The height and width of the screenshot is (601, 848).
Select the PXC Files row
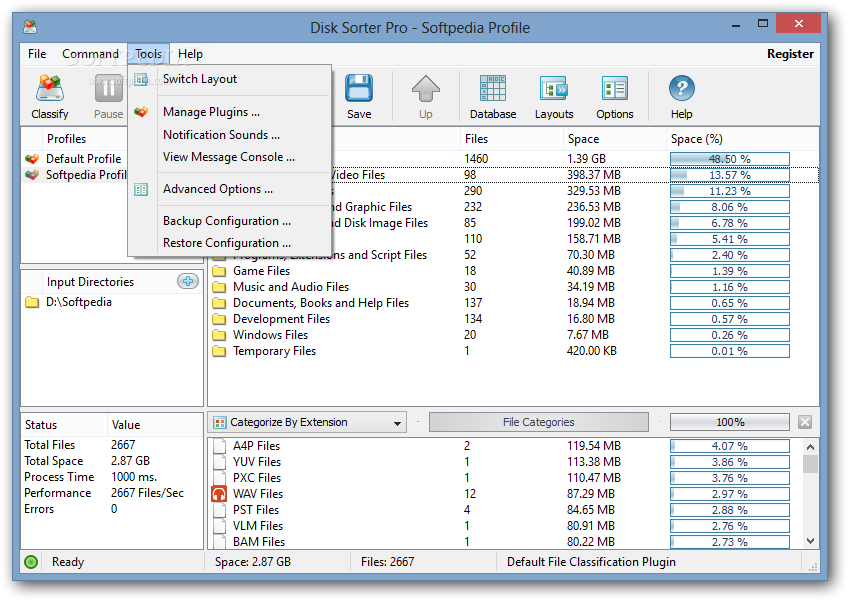(505, 478)
